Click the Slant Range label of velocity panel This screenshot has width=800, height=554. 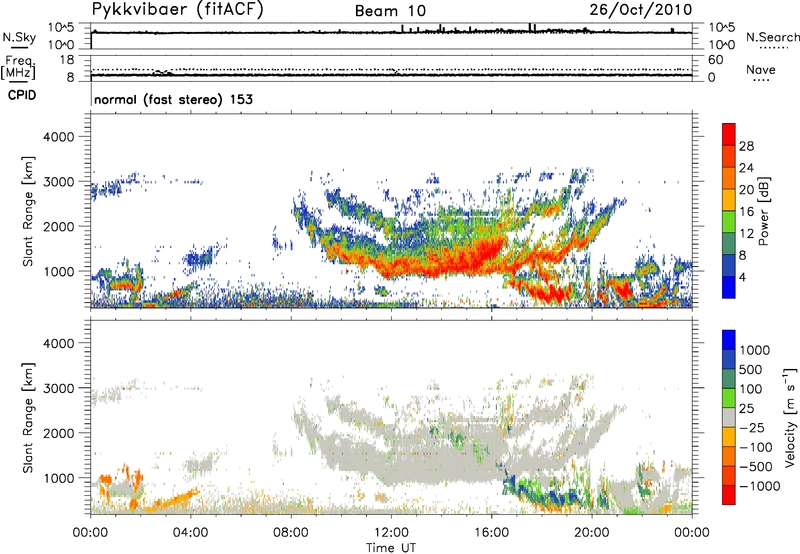pos(28,418)
